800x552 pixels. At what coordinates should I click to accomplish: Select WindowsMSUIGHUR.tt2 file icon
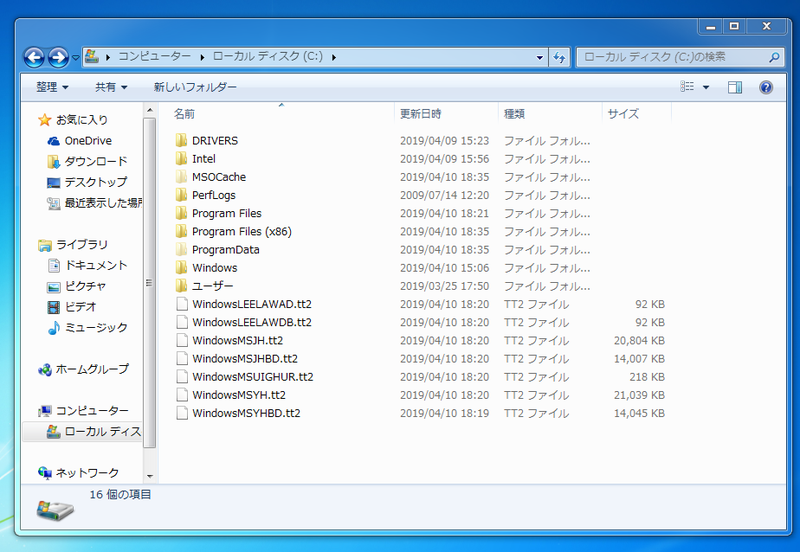coord(182,377)
